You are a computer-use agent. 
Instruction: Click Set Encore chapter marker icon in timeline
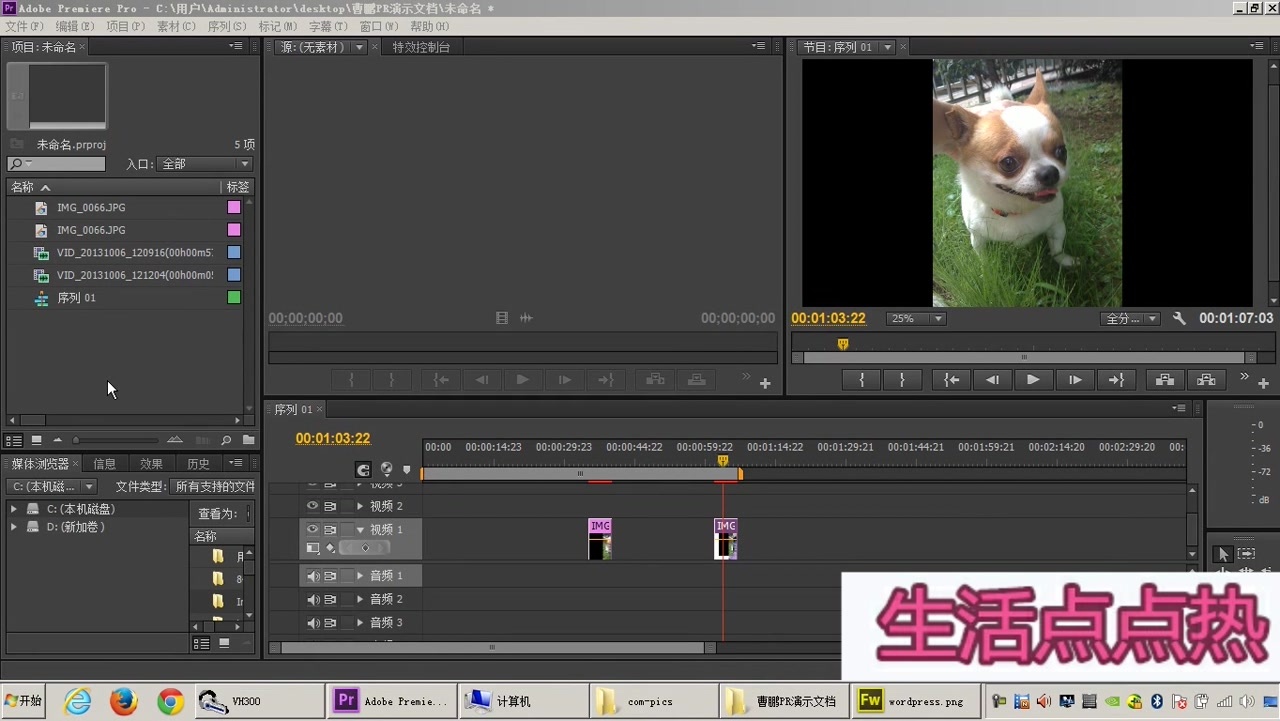click(x=386, y=469)
